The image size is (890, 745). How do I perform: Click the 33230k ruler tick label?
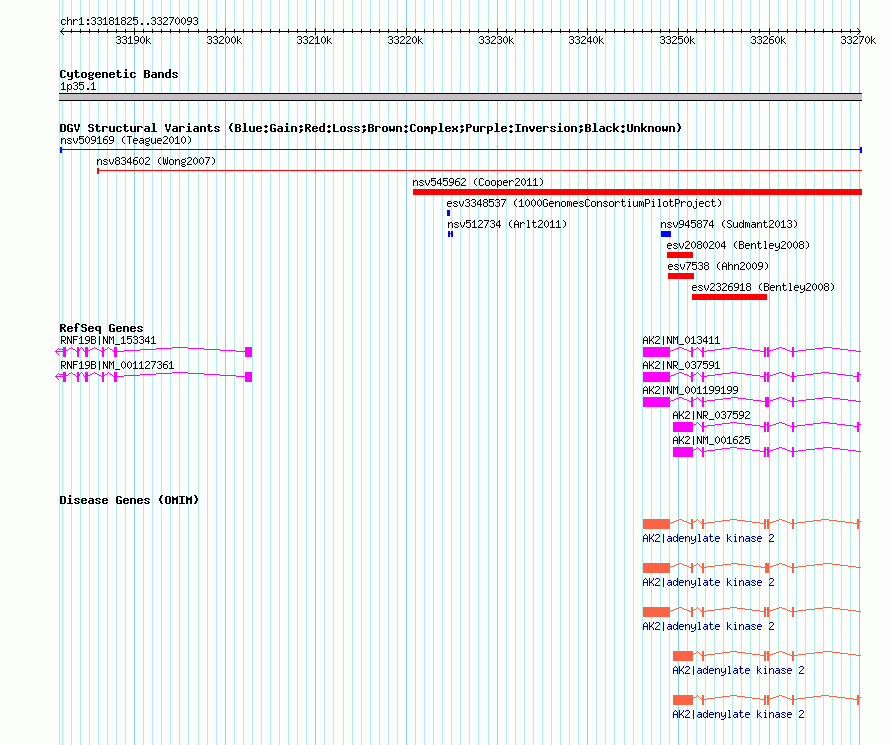[496, 40]
